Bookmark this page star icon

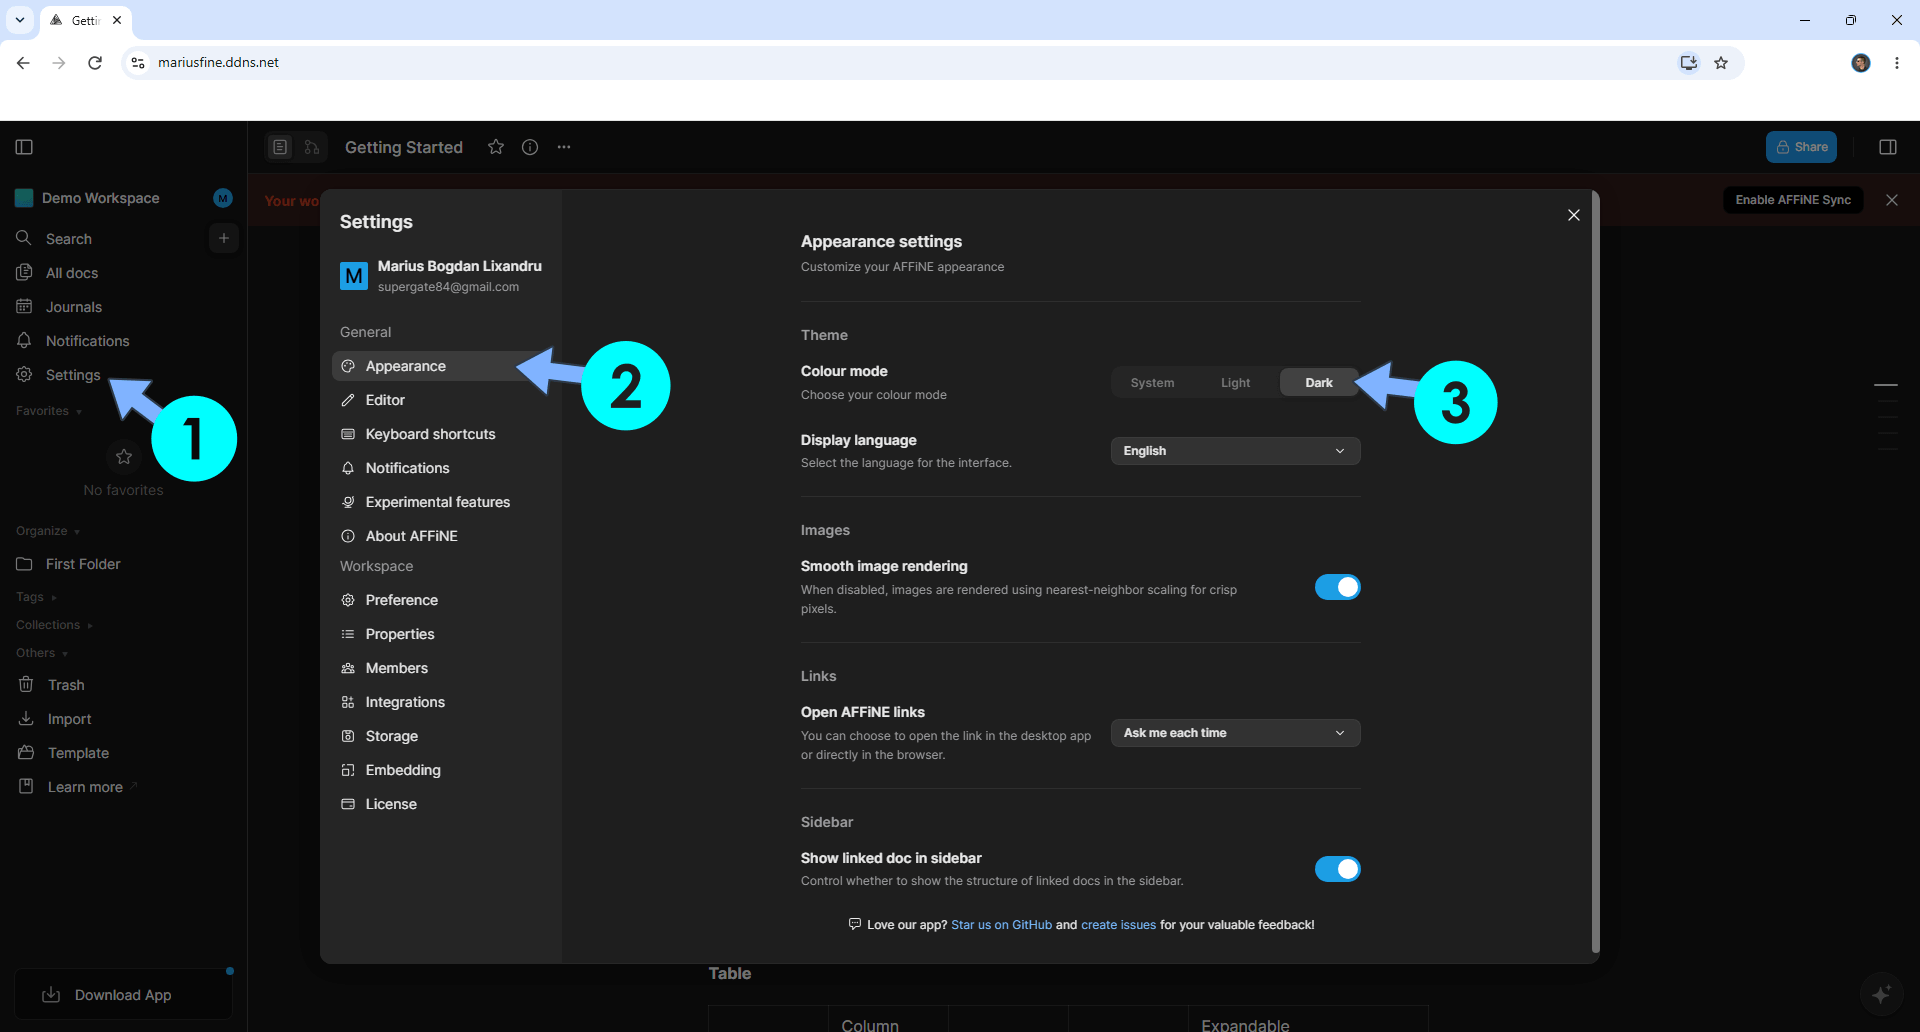click(1721, 63)
